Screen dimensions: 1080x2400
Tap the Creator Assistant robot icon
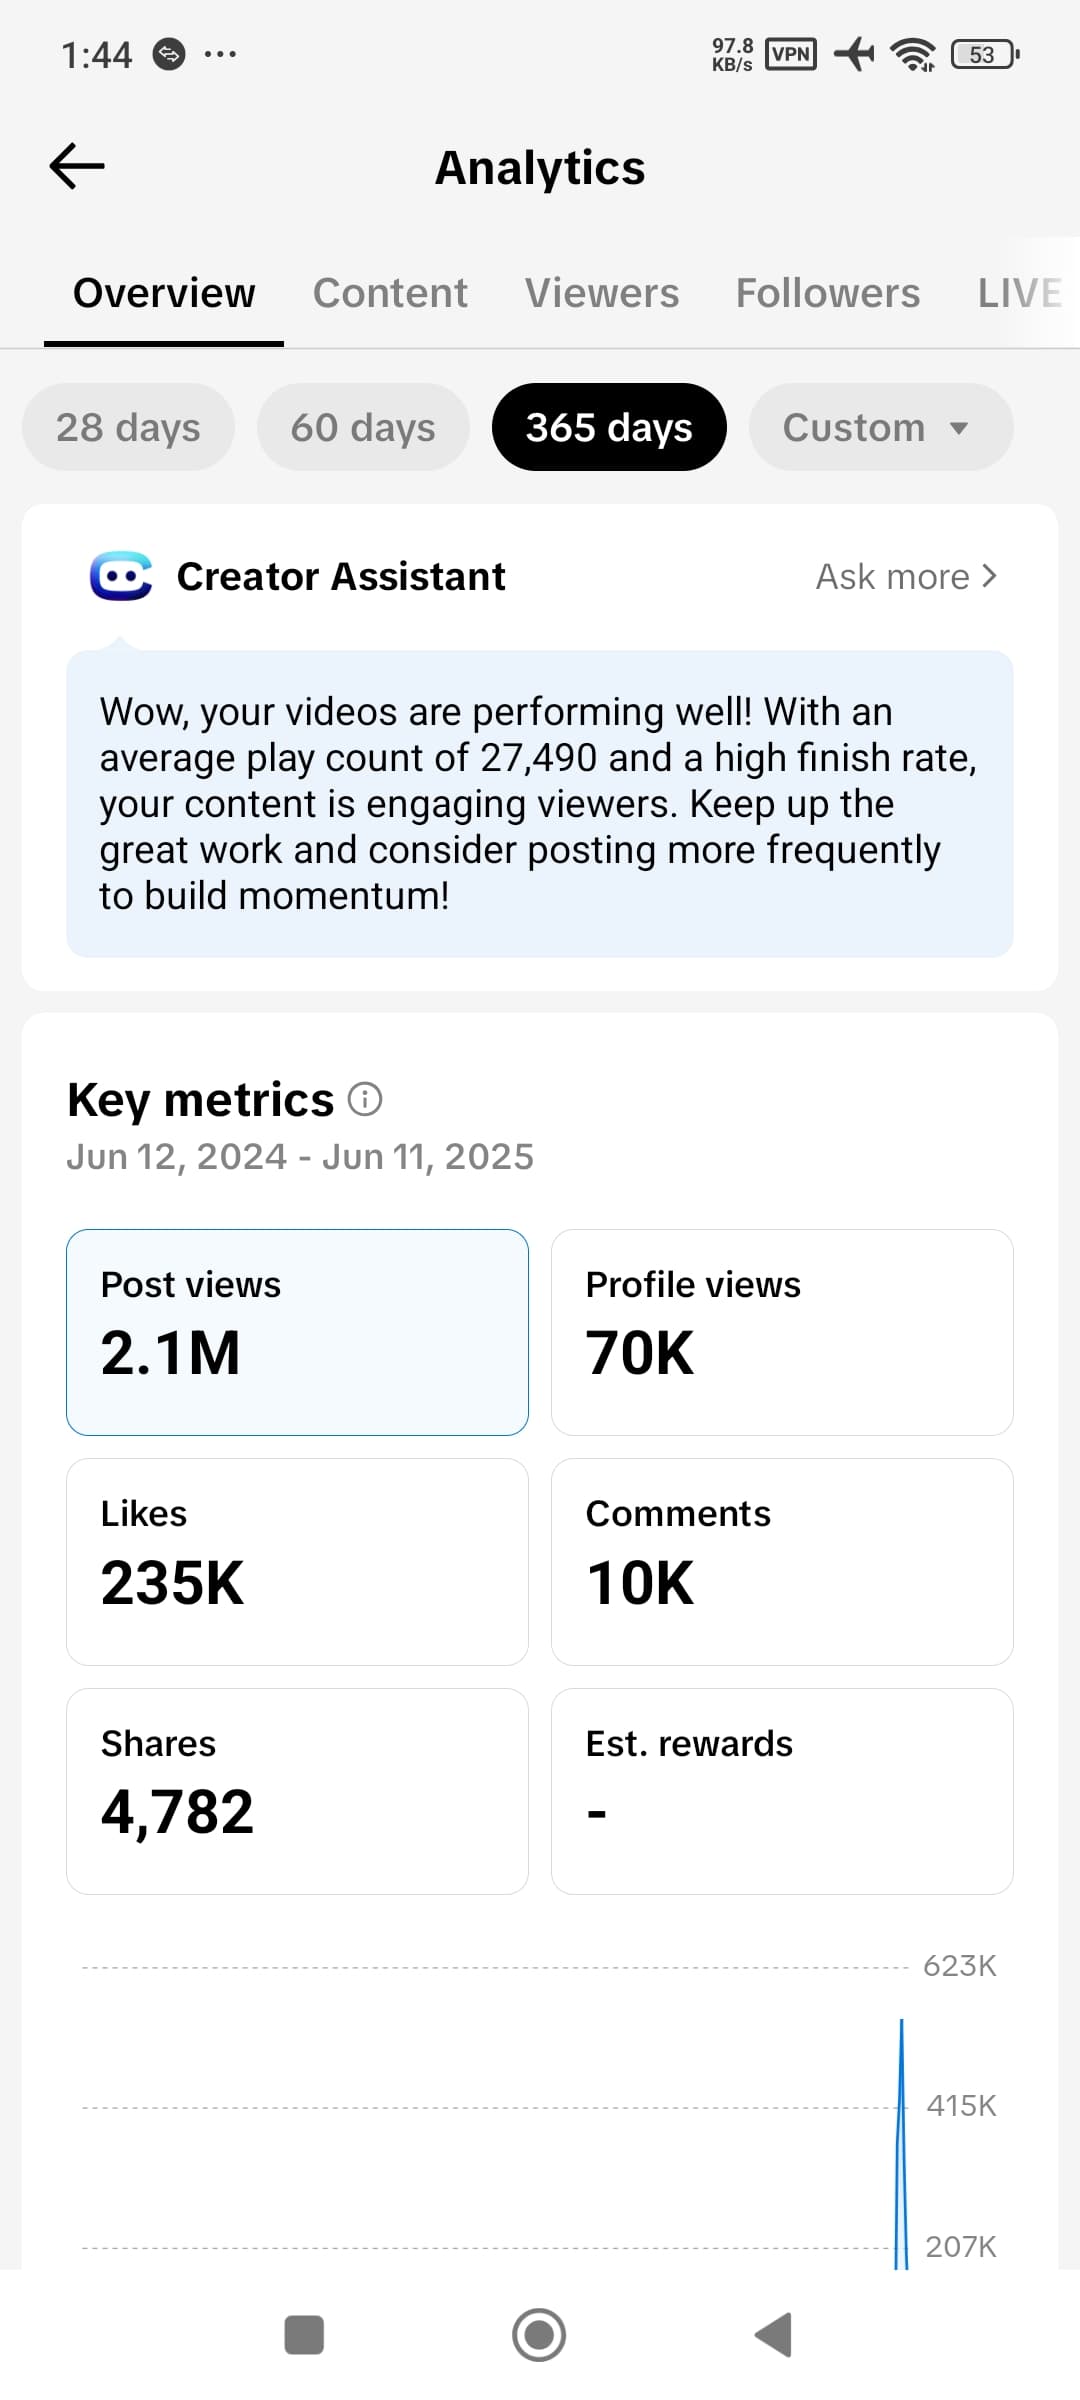(x=121, y=576)
